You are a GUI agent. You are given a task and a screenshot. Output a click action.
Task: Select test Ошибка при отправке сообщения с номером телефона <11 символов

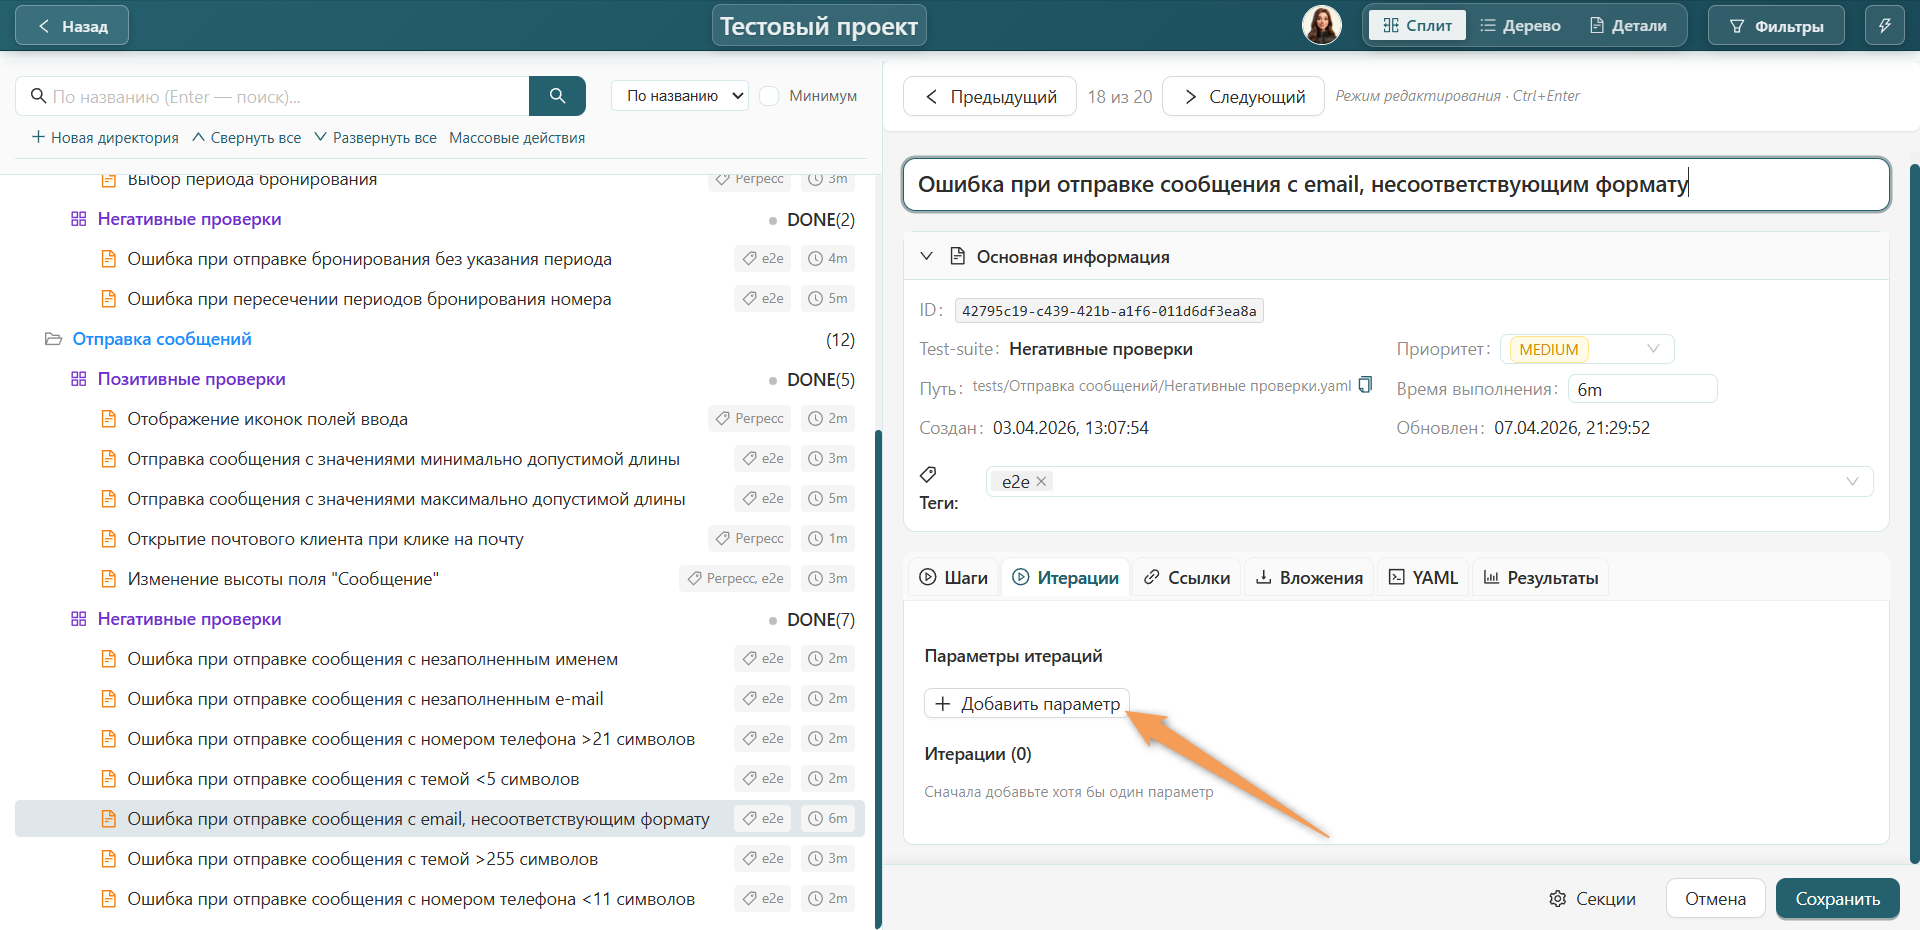pos(411,899)
